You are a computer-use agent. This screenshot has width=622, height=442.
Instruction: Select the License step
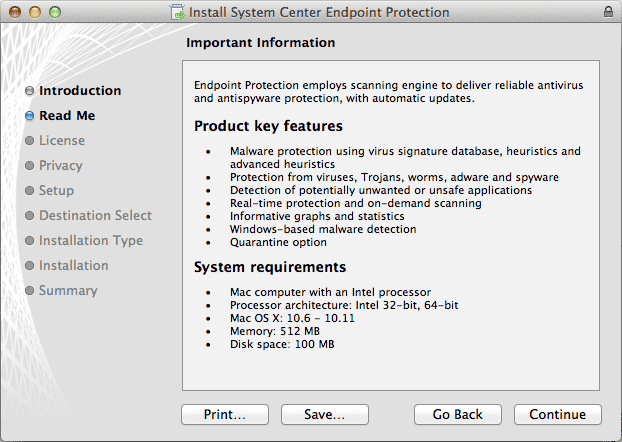click(x=62, y=140)
